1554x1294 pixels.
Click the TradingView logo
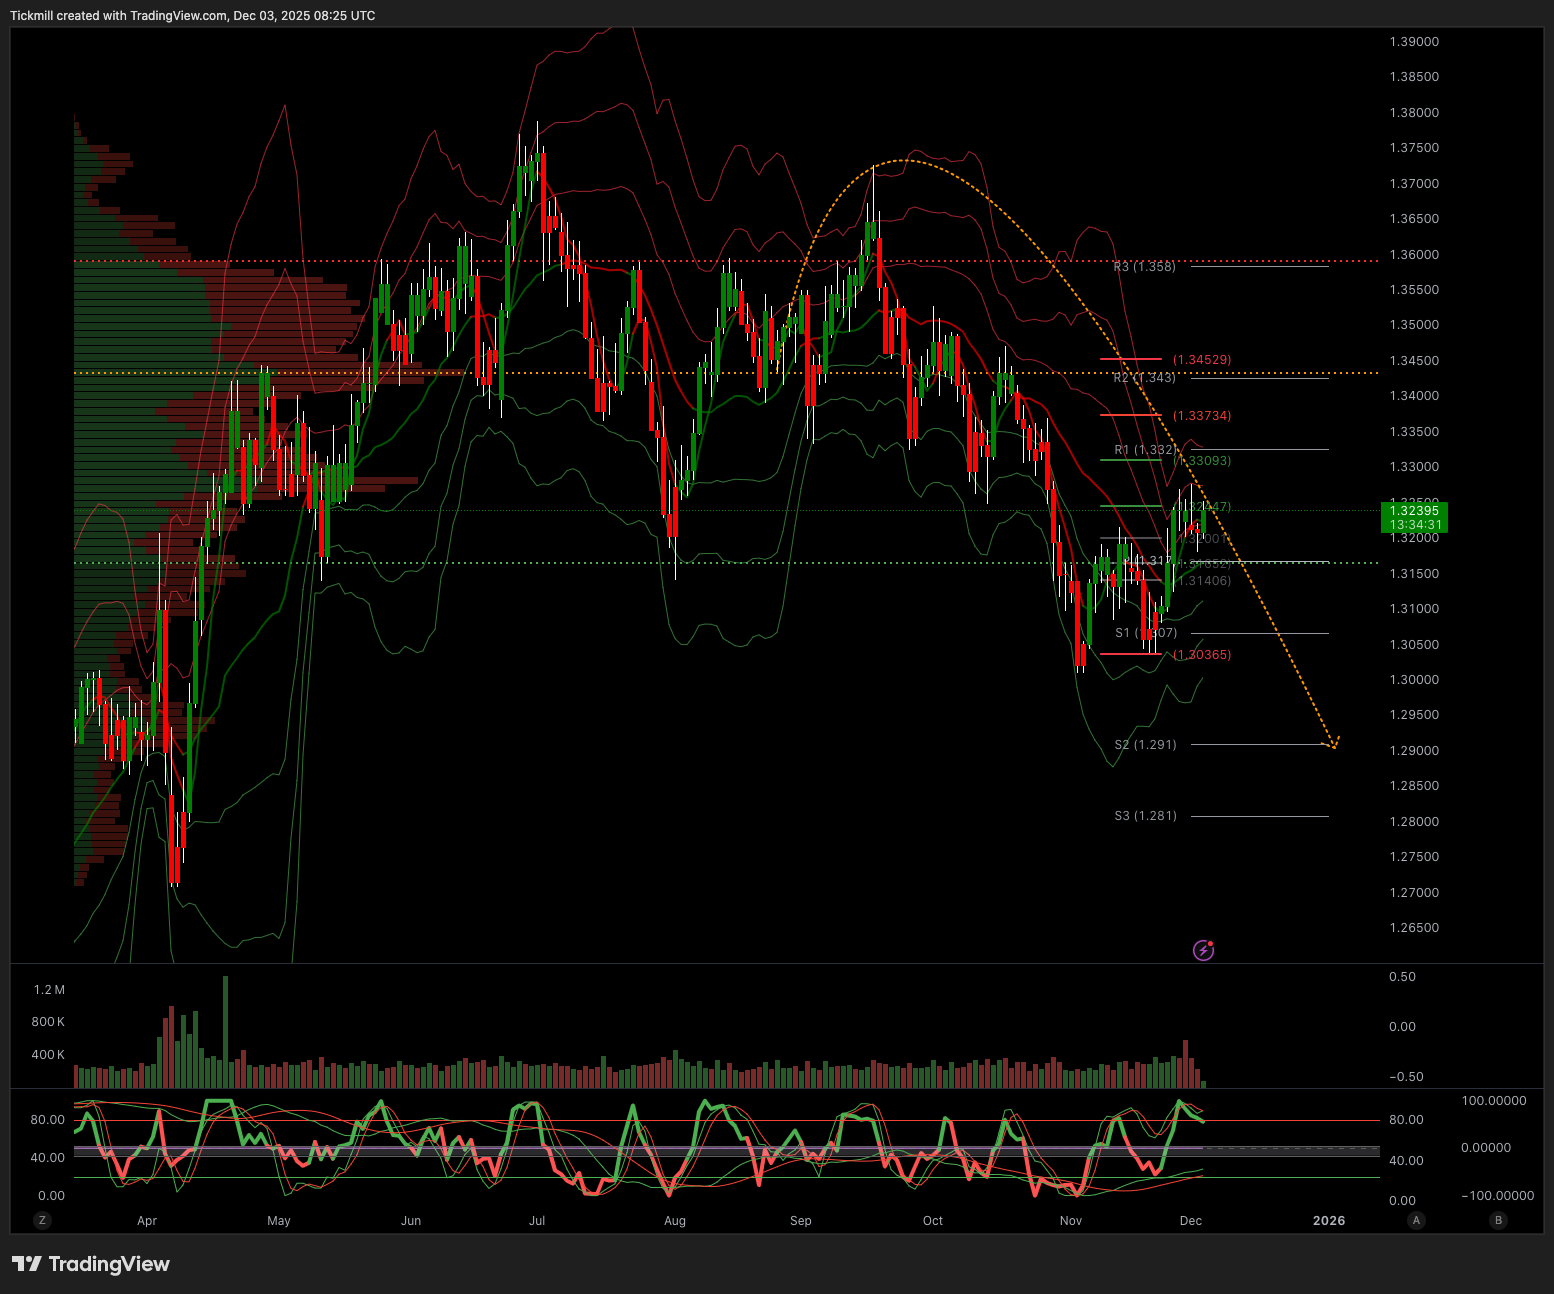tap(91, 1264)
